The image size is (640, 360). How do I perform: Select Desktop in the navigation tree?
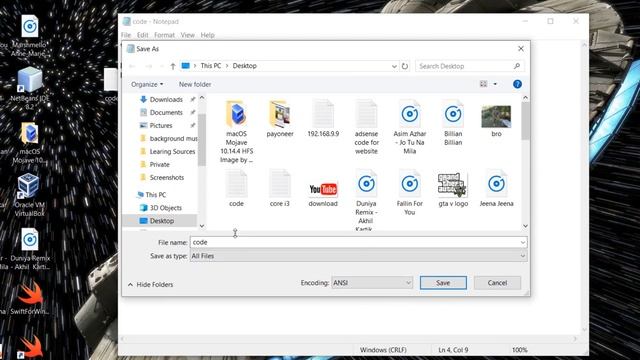(160, 221)
